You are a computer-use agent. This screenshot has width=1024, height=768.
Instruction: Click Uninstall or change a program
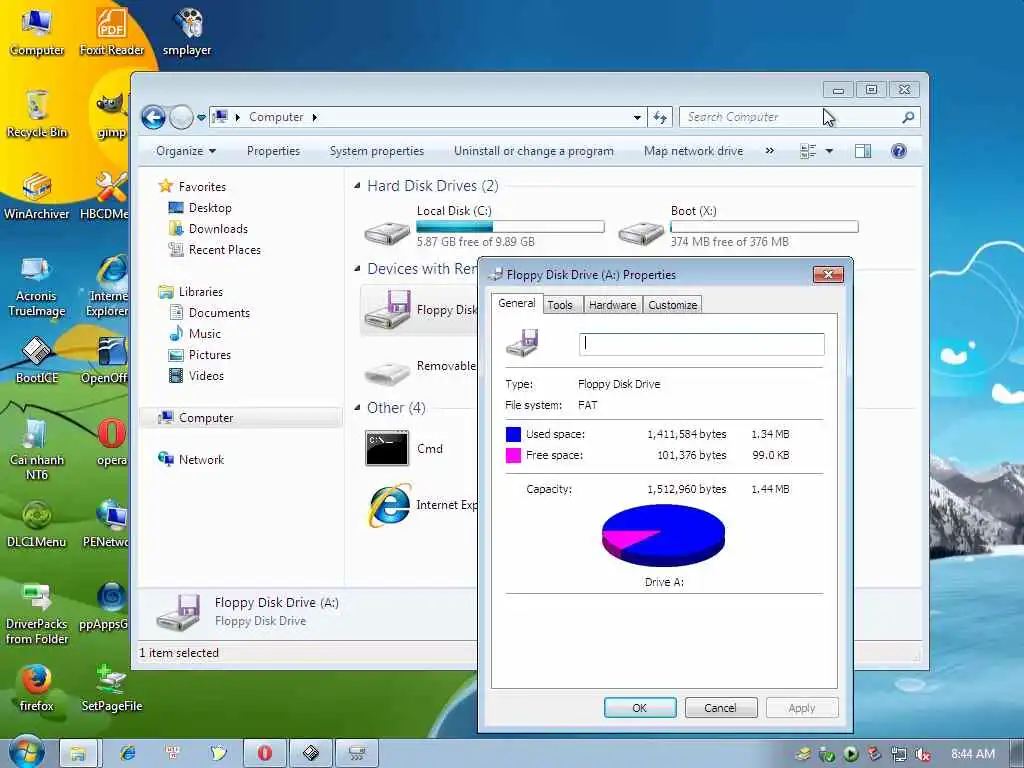(534, 151)
